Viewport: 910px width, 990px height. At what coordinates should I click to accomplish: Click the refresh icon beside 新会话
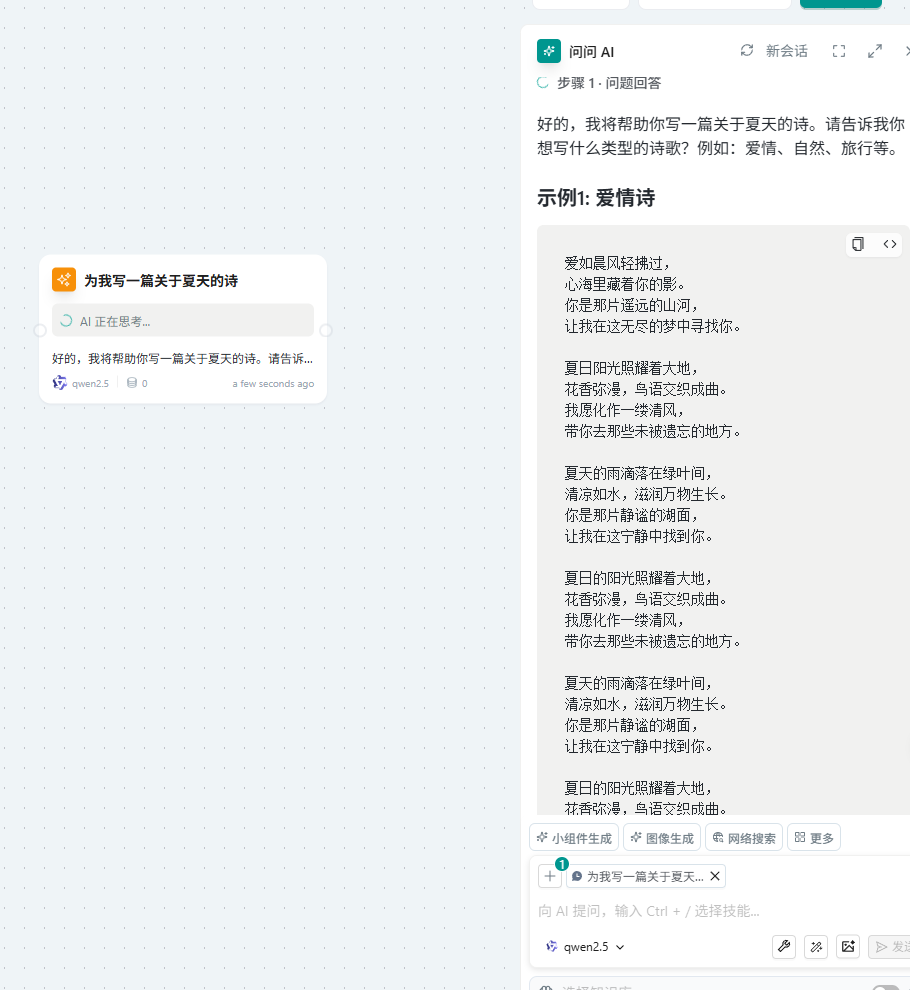[747, 51]
